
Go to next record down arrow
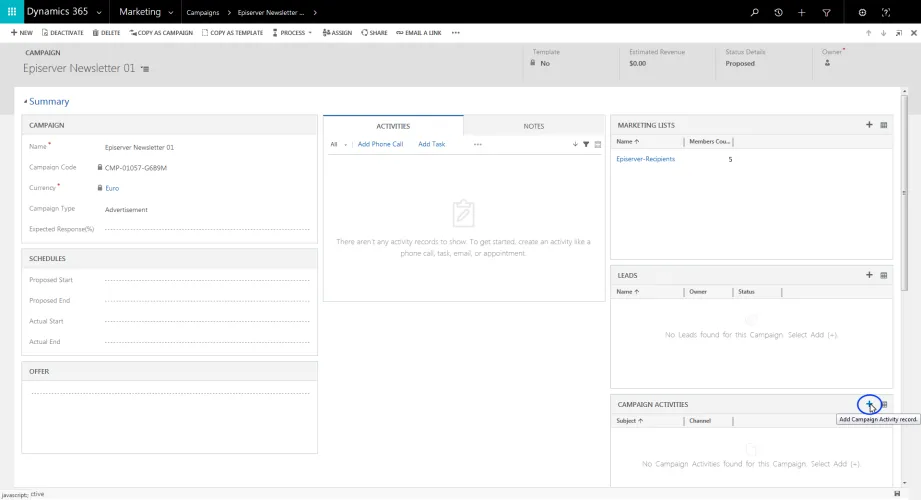coord(883,33)
